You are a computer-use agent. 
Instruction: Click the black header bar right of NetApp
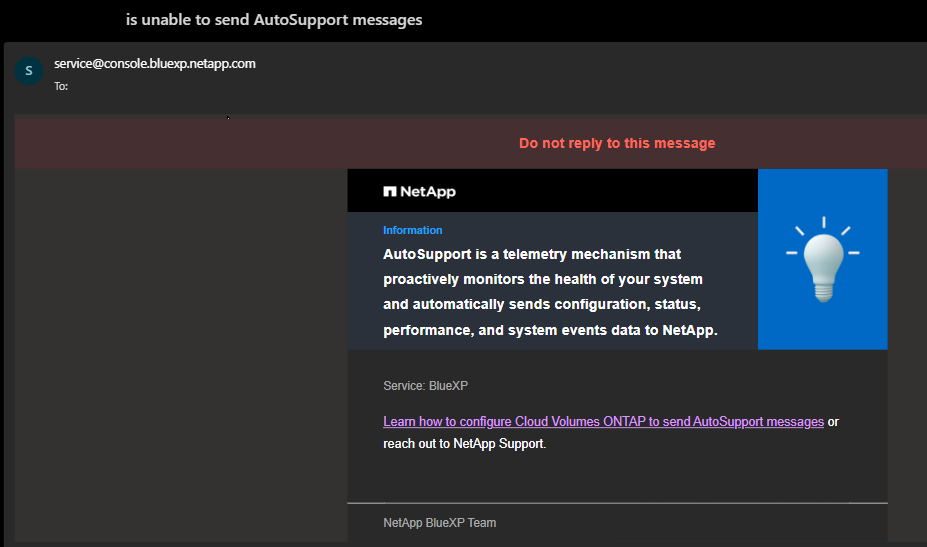point(600,191)
